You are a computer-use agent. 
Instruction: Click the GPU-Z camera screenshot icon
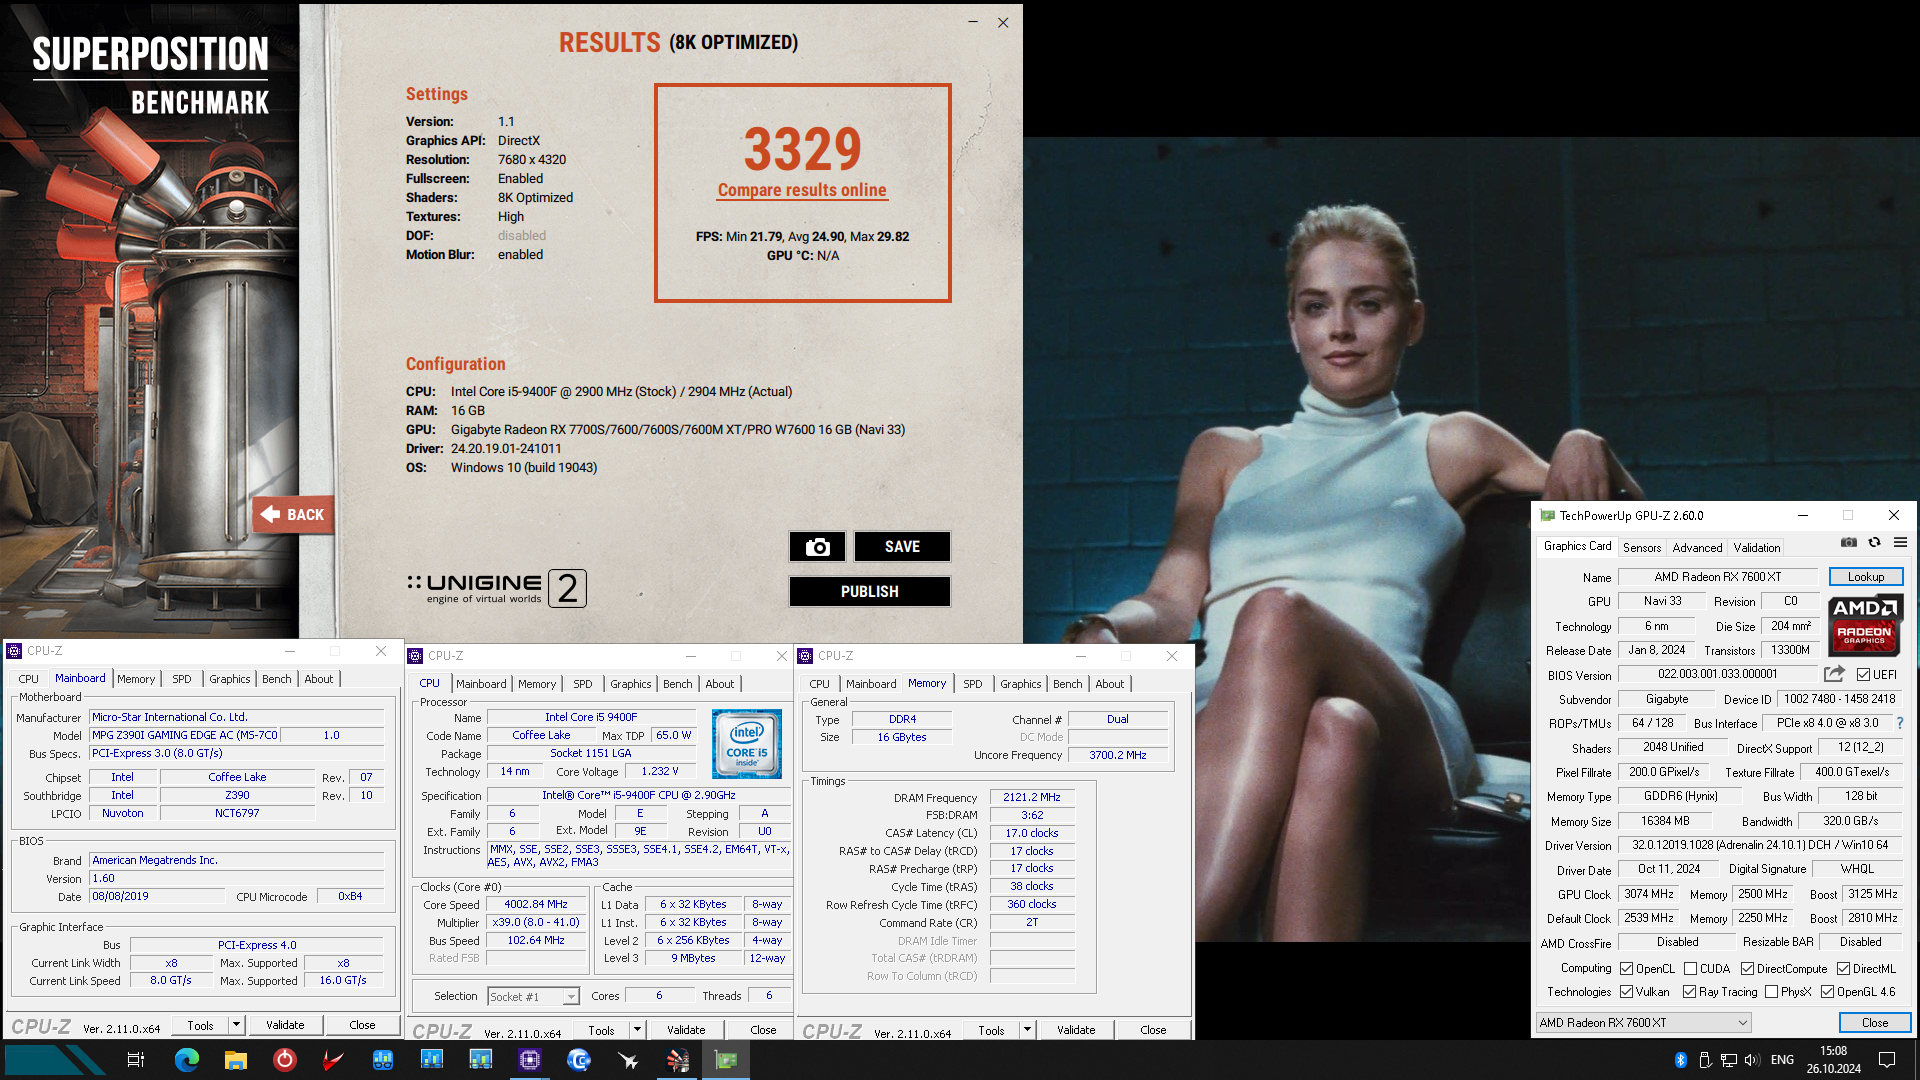click(1849, 542)
